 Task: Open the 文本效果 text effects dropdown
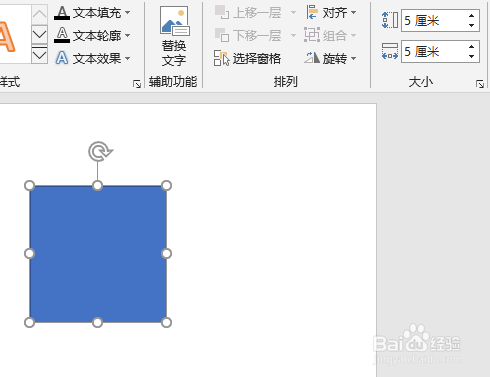coord(92,58)
